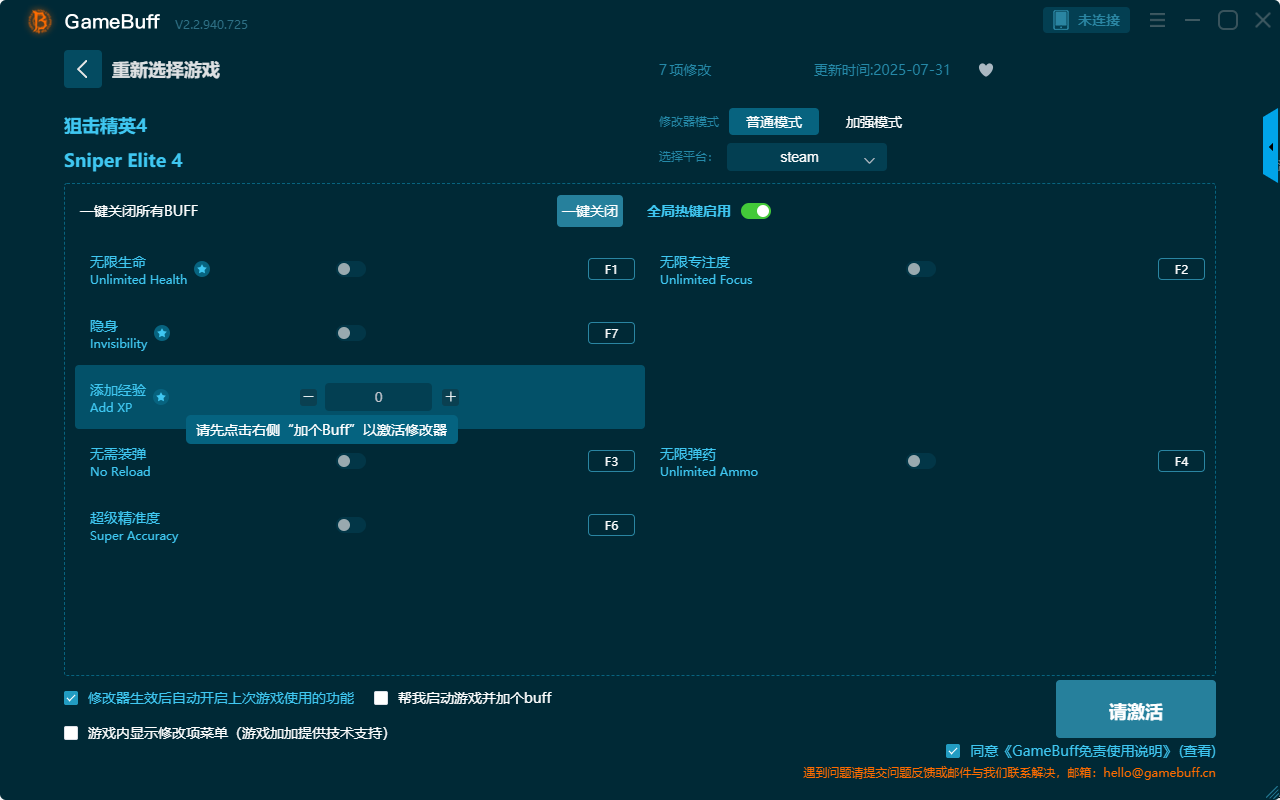
Task: Open the steam platform dropdown
Action: (x=807, y=157)
